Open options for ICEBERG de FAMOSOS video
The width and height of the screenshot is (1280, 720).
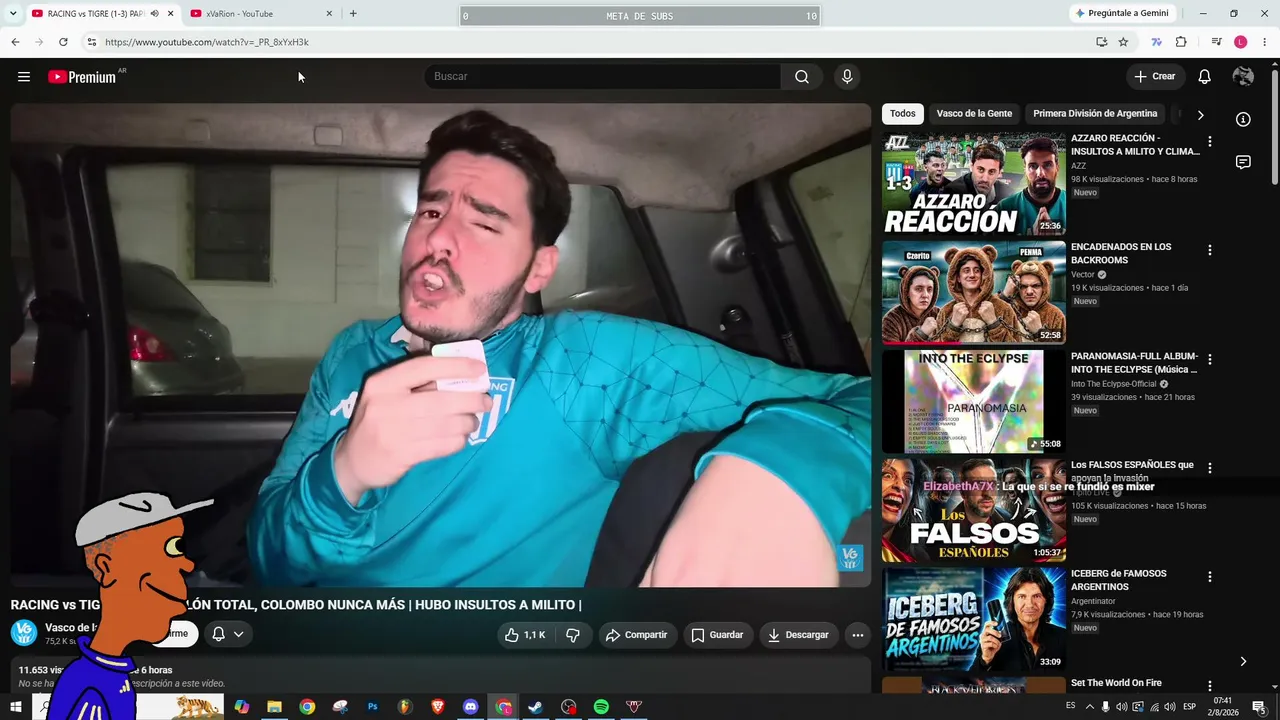(1209, 578)
